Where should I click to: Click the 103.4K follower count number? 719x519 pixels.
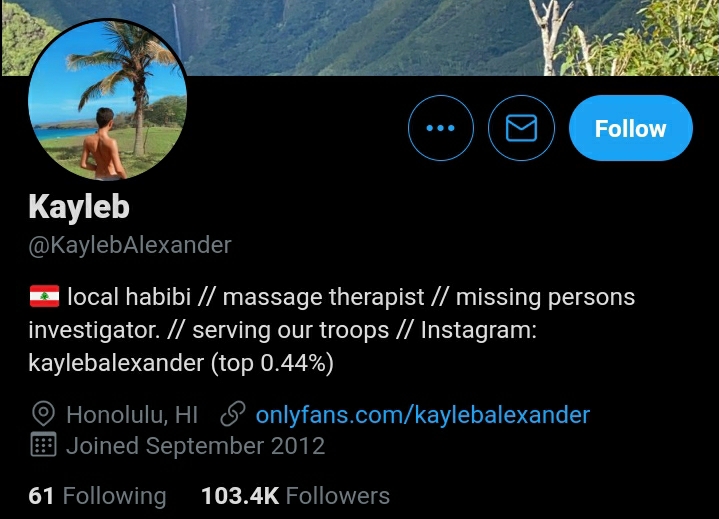pos(240,496)
